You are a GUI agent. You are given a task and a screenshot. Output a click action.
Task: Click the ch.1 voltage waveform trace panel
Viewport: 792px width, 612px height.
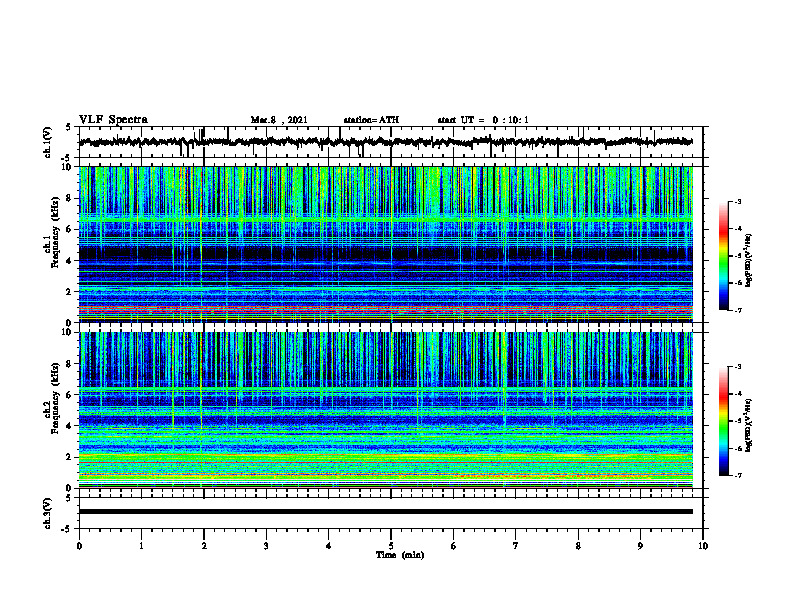tap(391, 142)
